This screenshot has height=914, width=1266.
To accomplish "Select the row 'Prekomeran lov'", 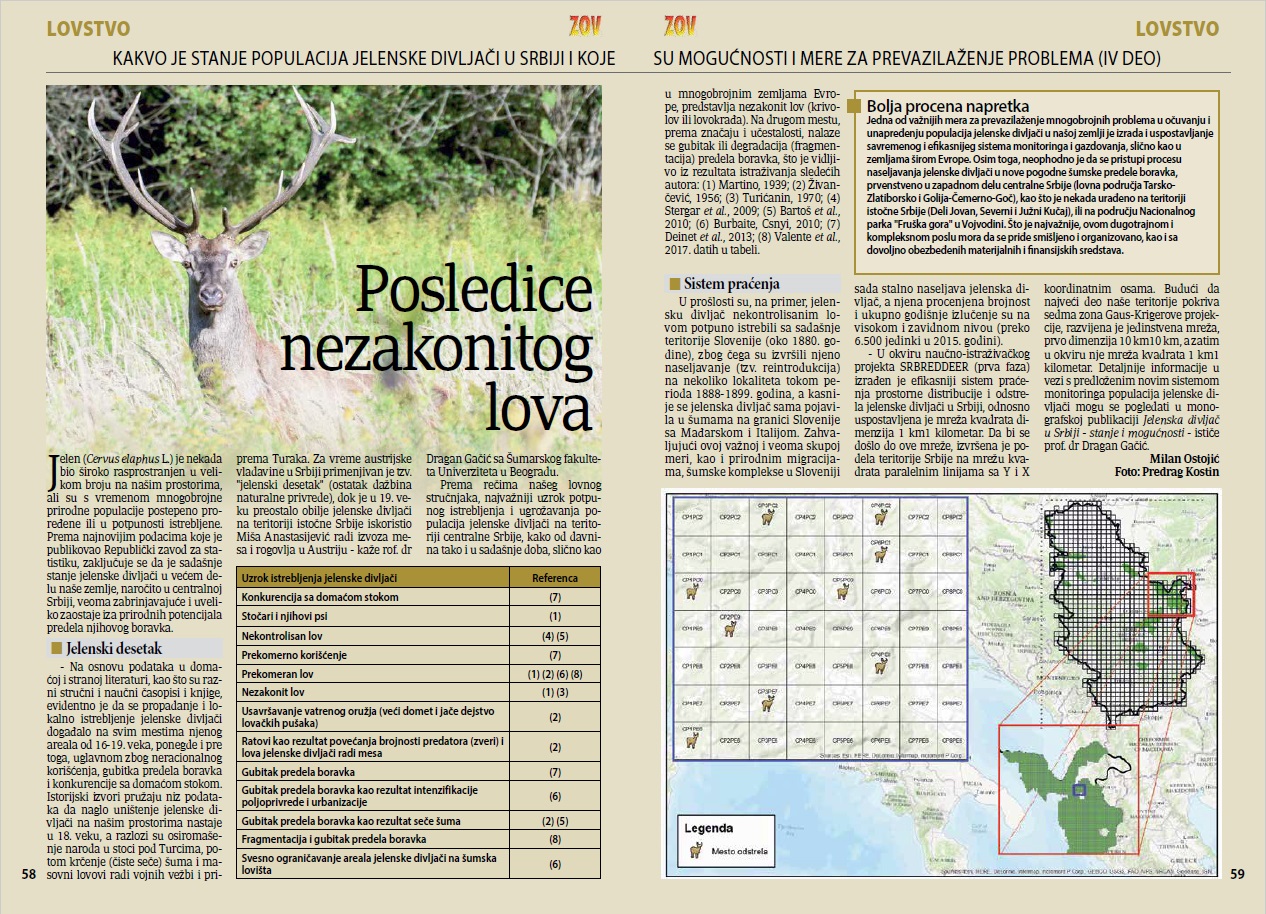I will (x=418, y=673).
